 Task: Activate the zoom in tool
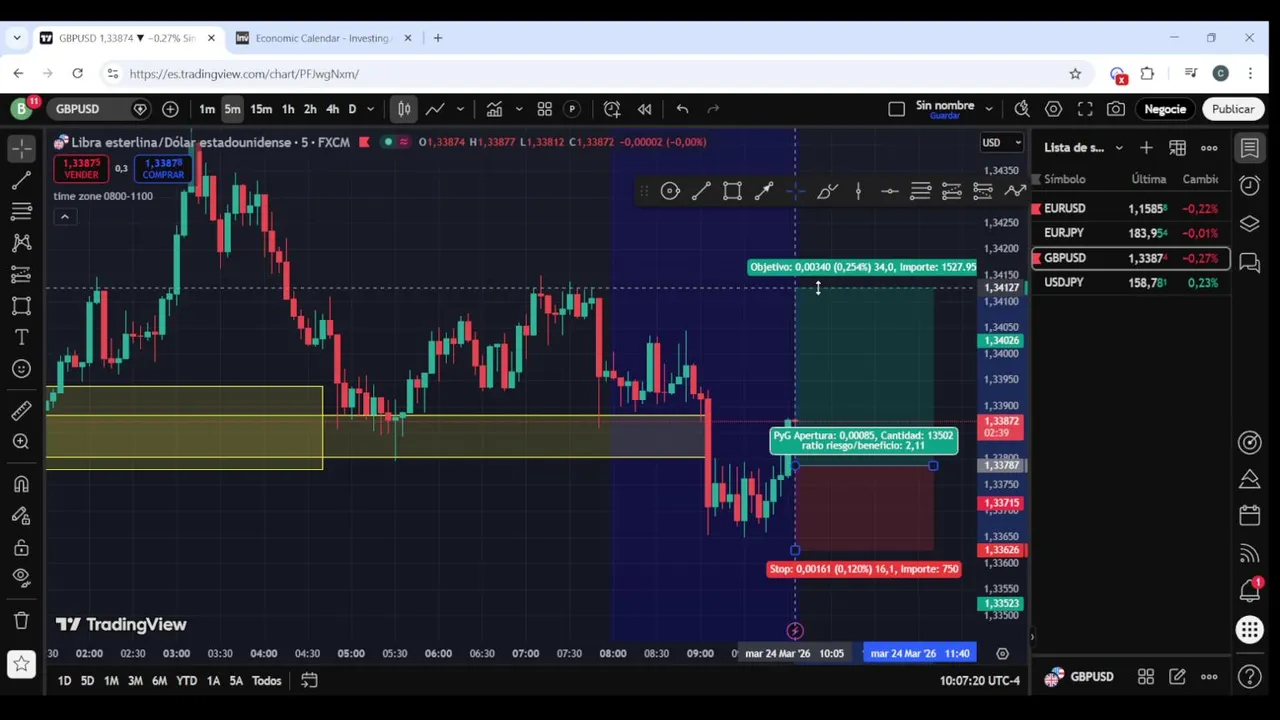pos(21,442)
